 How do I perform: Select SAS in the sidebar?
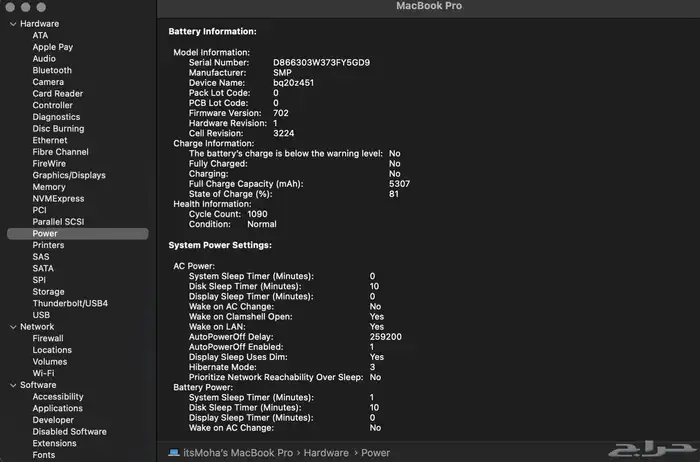point(41,257)
